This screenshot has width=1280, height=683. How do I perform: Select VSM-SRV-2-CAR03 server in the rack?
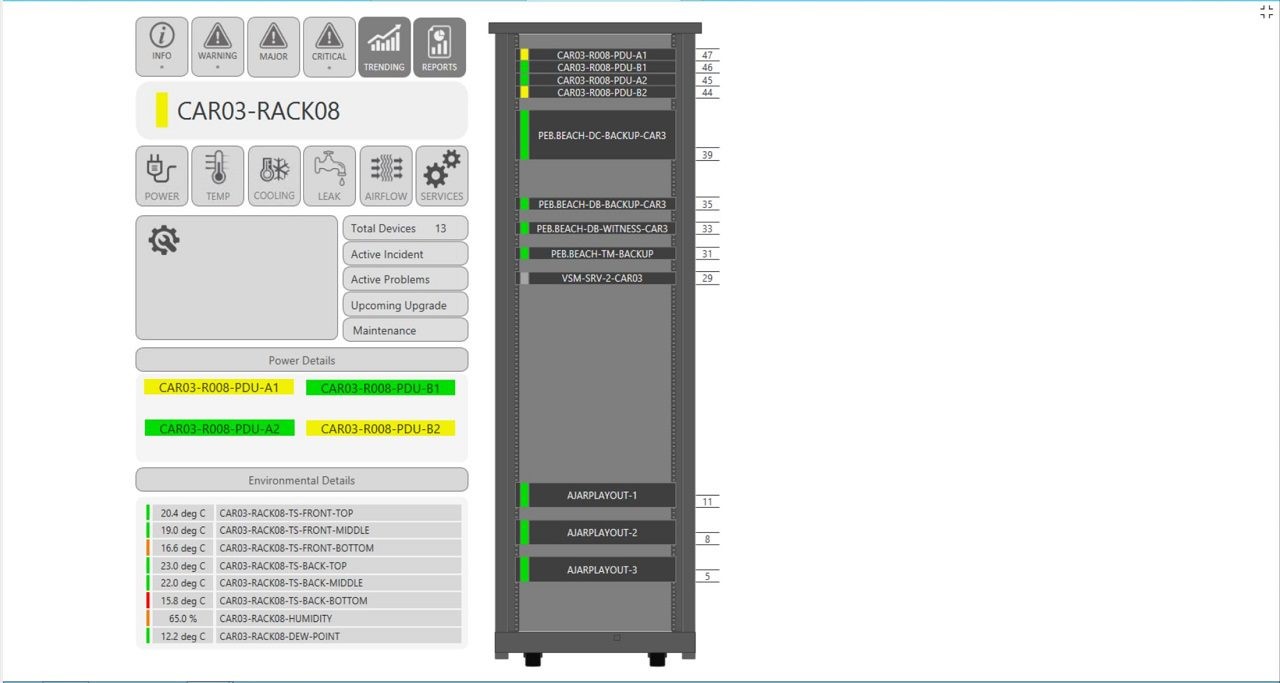(x=597, y=278)
